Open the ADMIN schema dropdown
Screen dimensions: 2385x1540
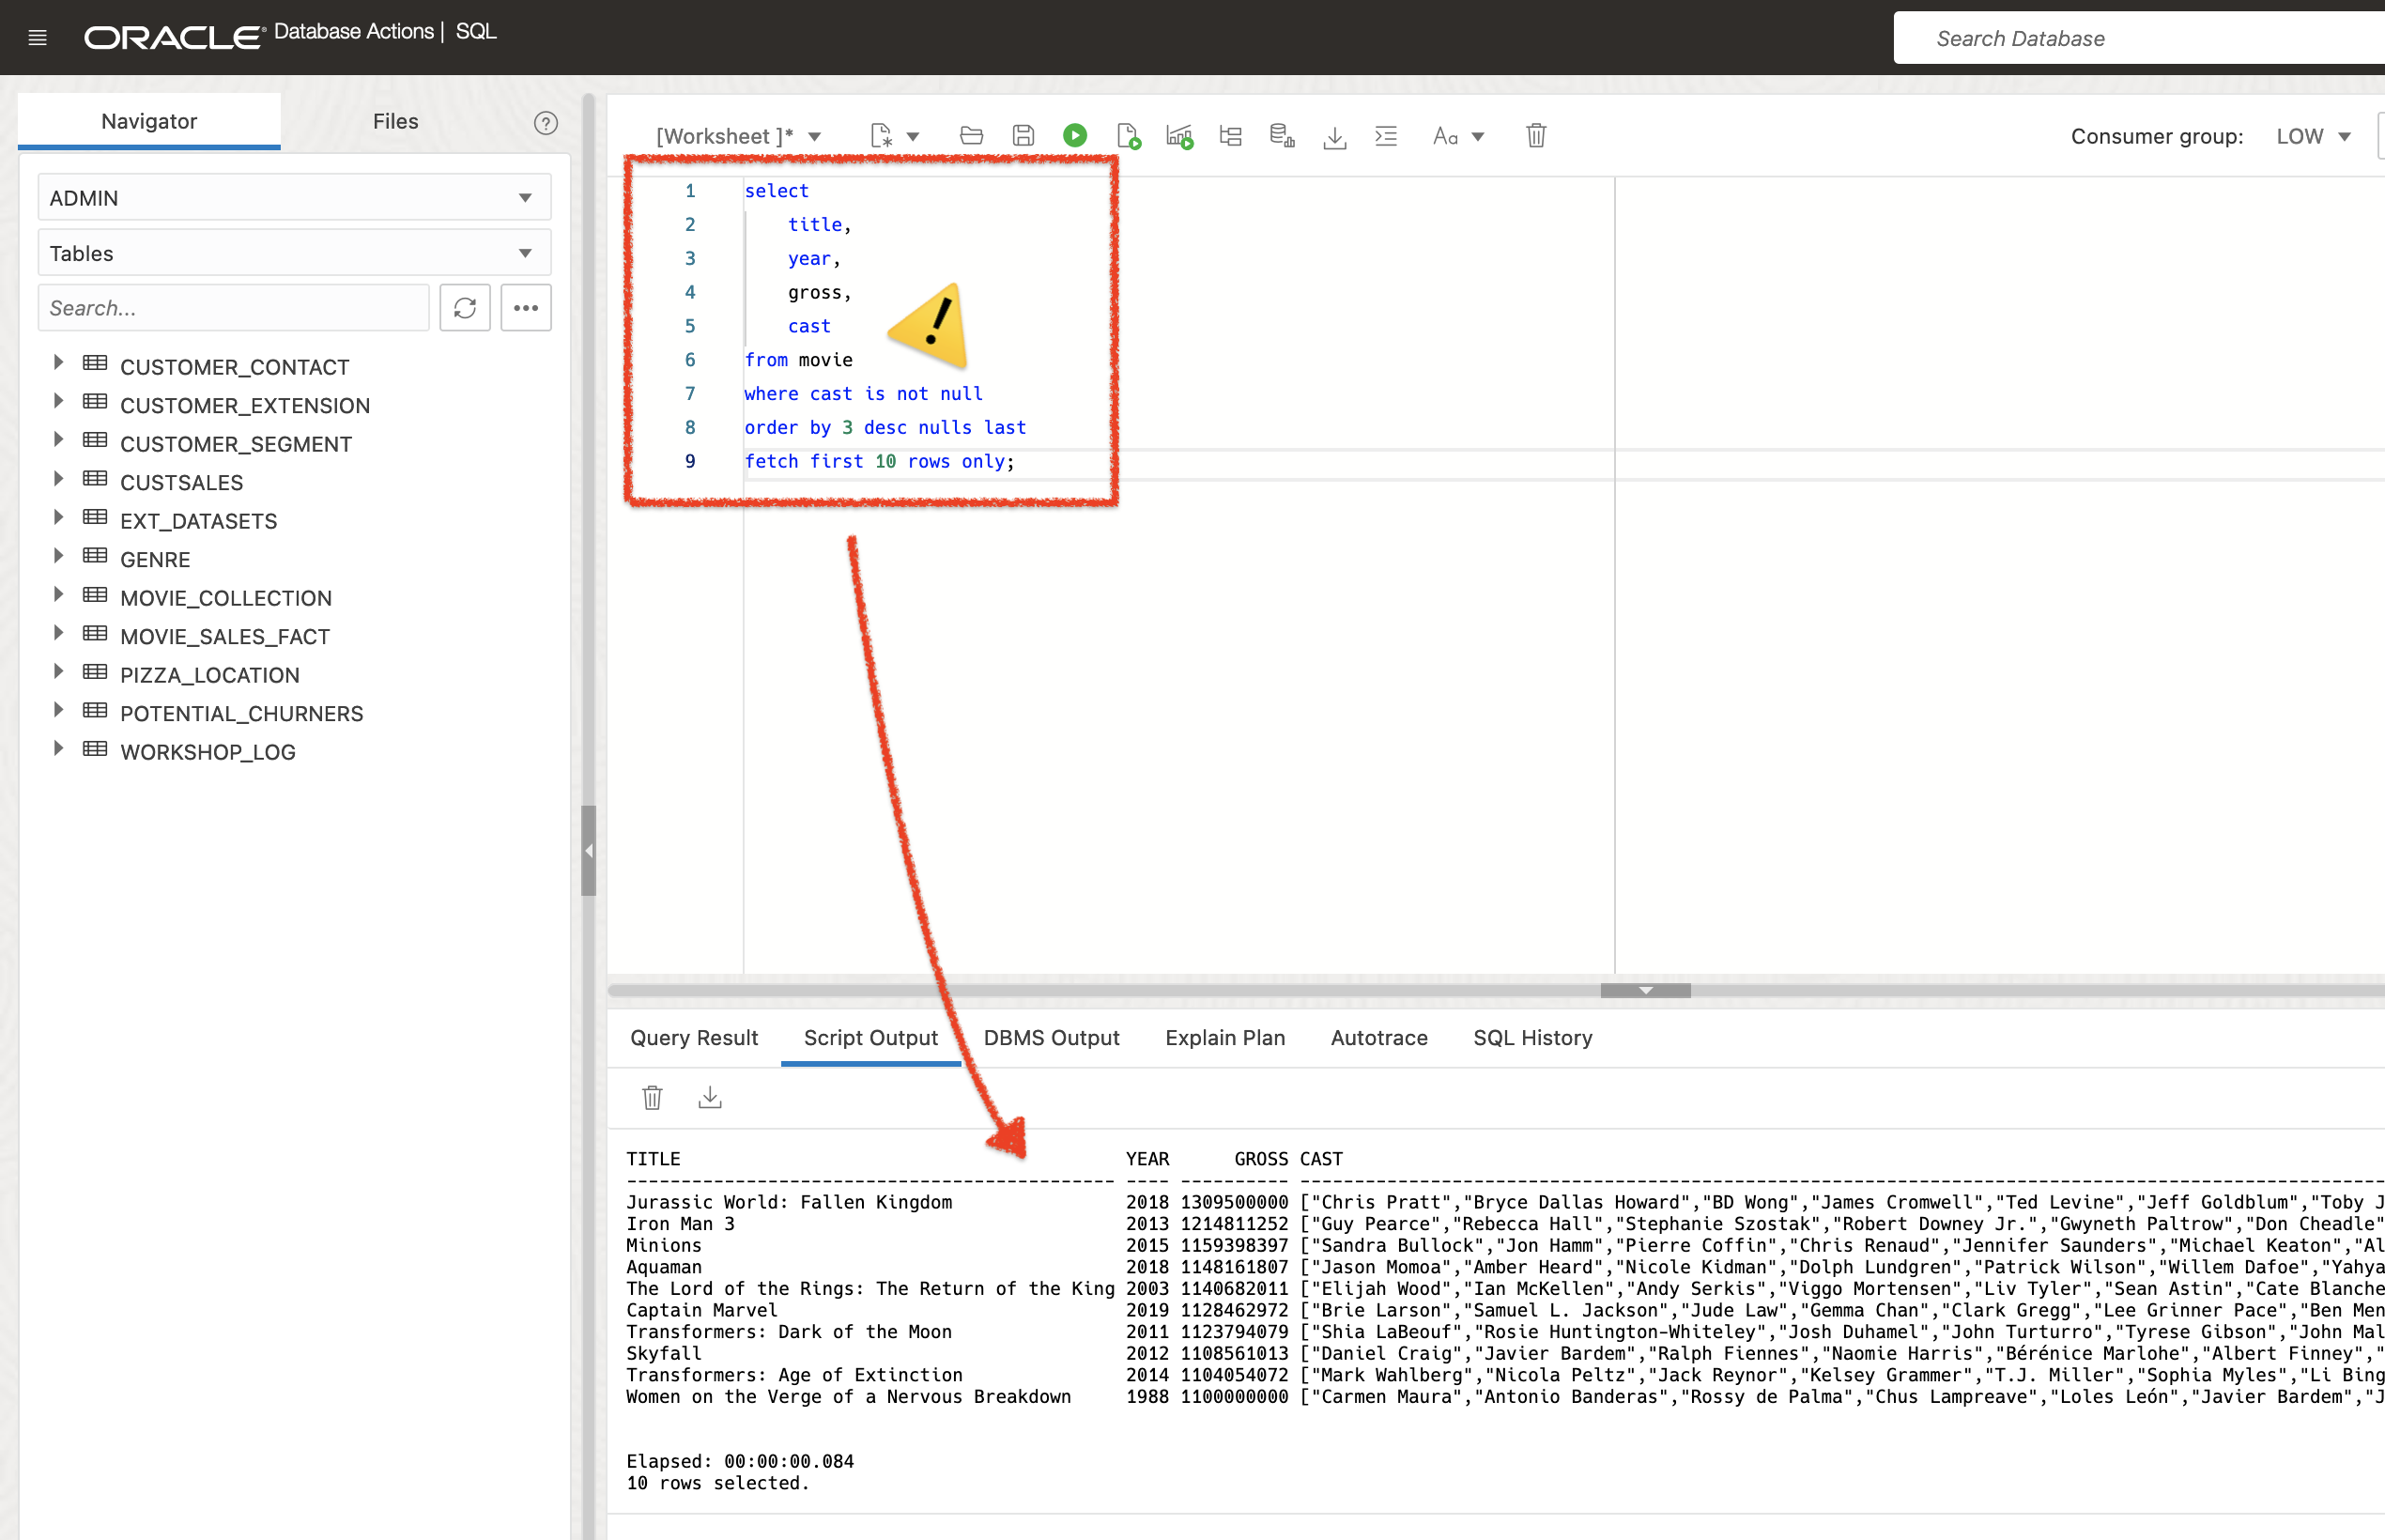pos(294,198)
